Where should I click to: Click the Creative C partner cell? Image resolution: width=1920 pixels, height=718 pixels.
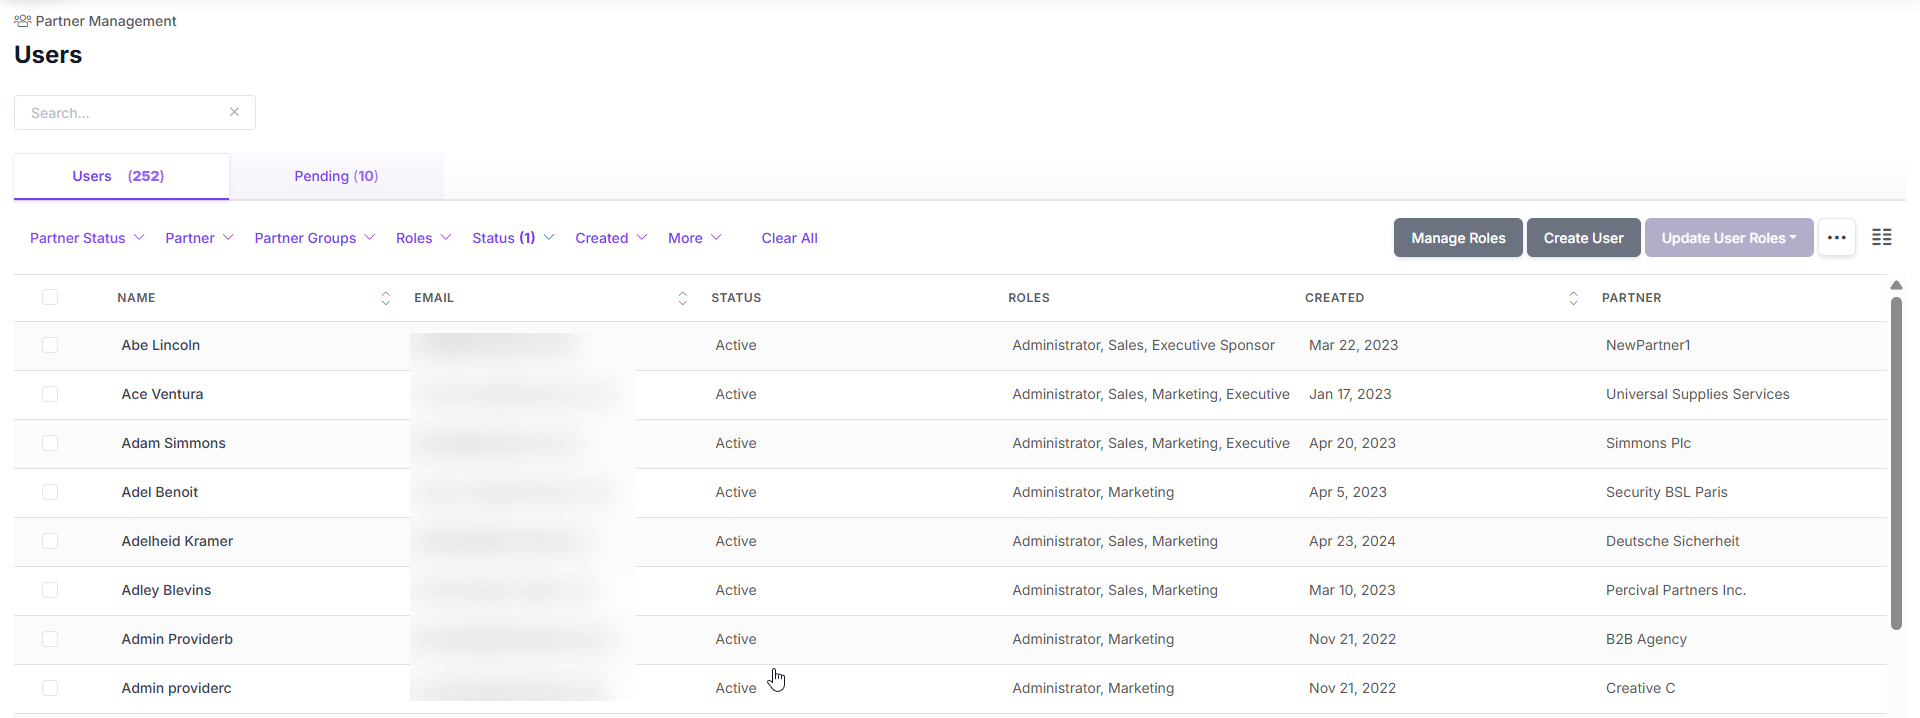(x=1640, y=688)
